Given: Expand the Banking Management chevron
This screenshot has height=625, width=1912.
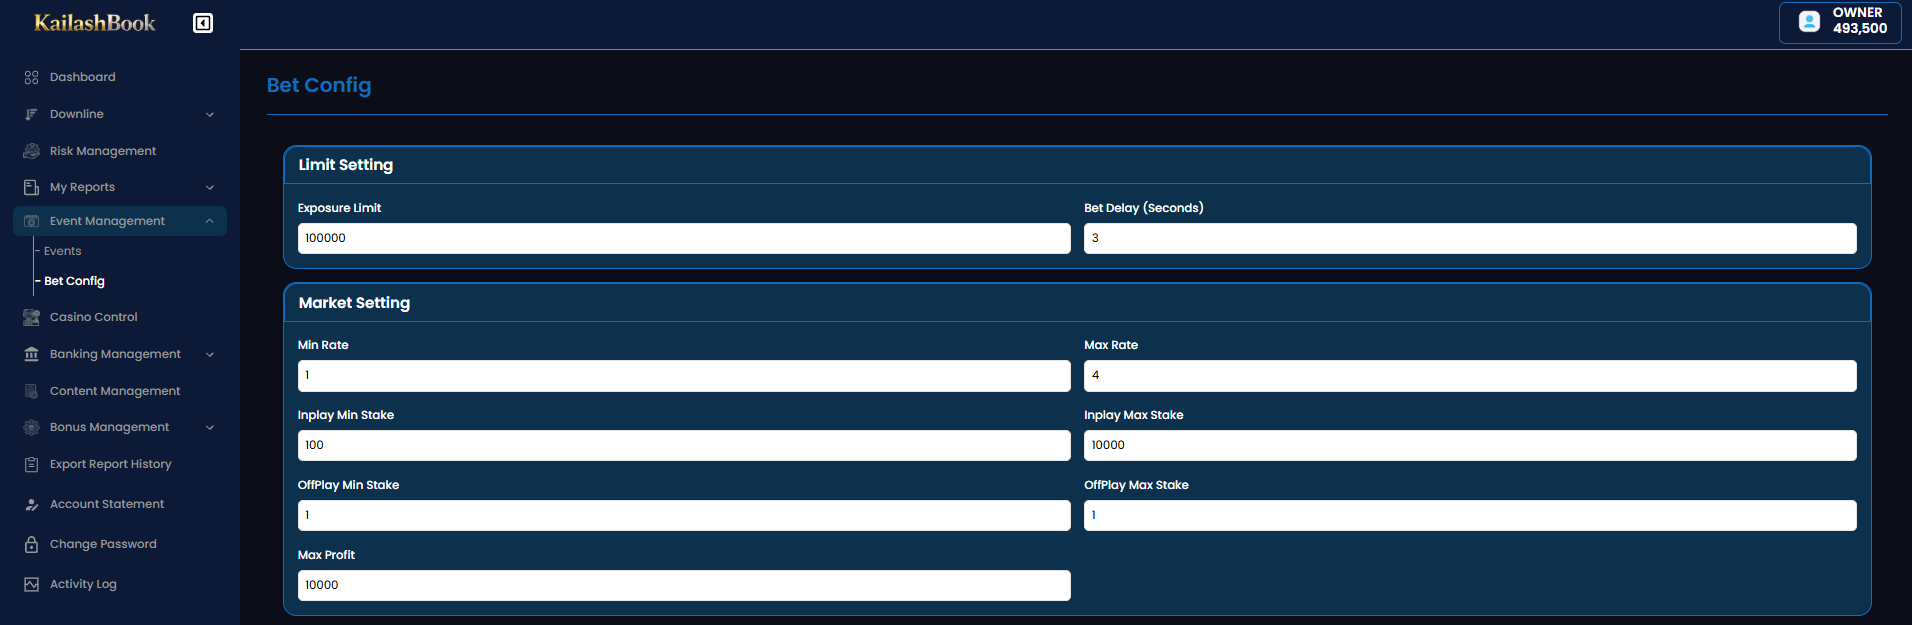Looking at the screenshot, I should (x=210, y=354).
